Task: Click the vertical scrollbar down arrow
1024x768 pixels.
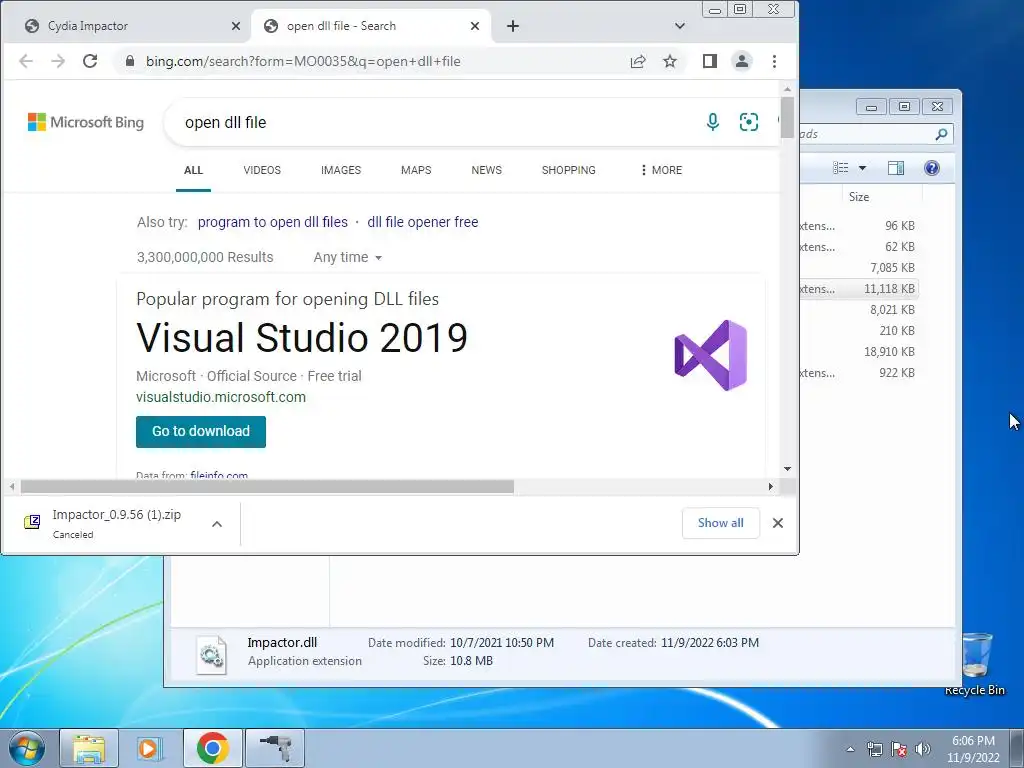Action: tap(788, 469)
